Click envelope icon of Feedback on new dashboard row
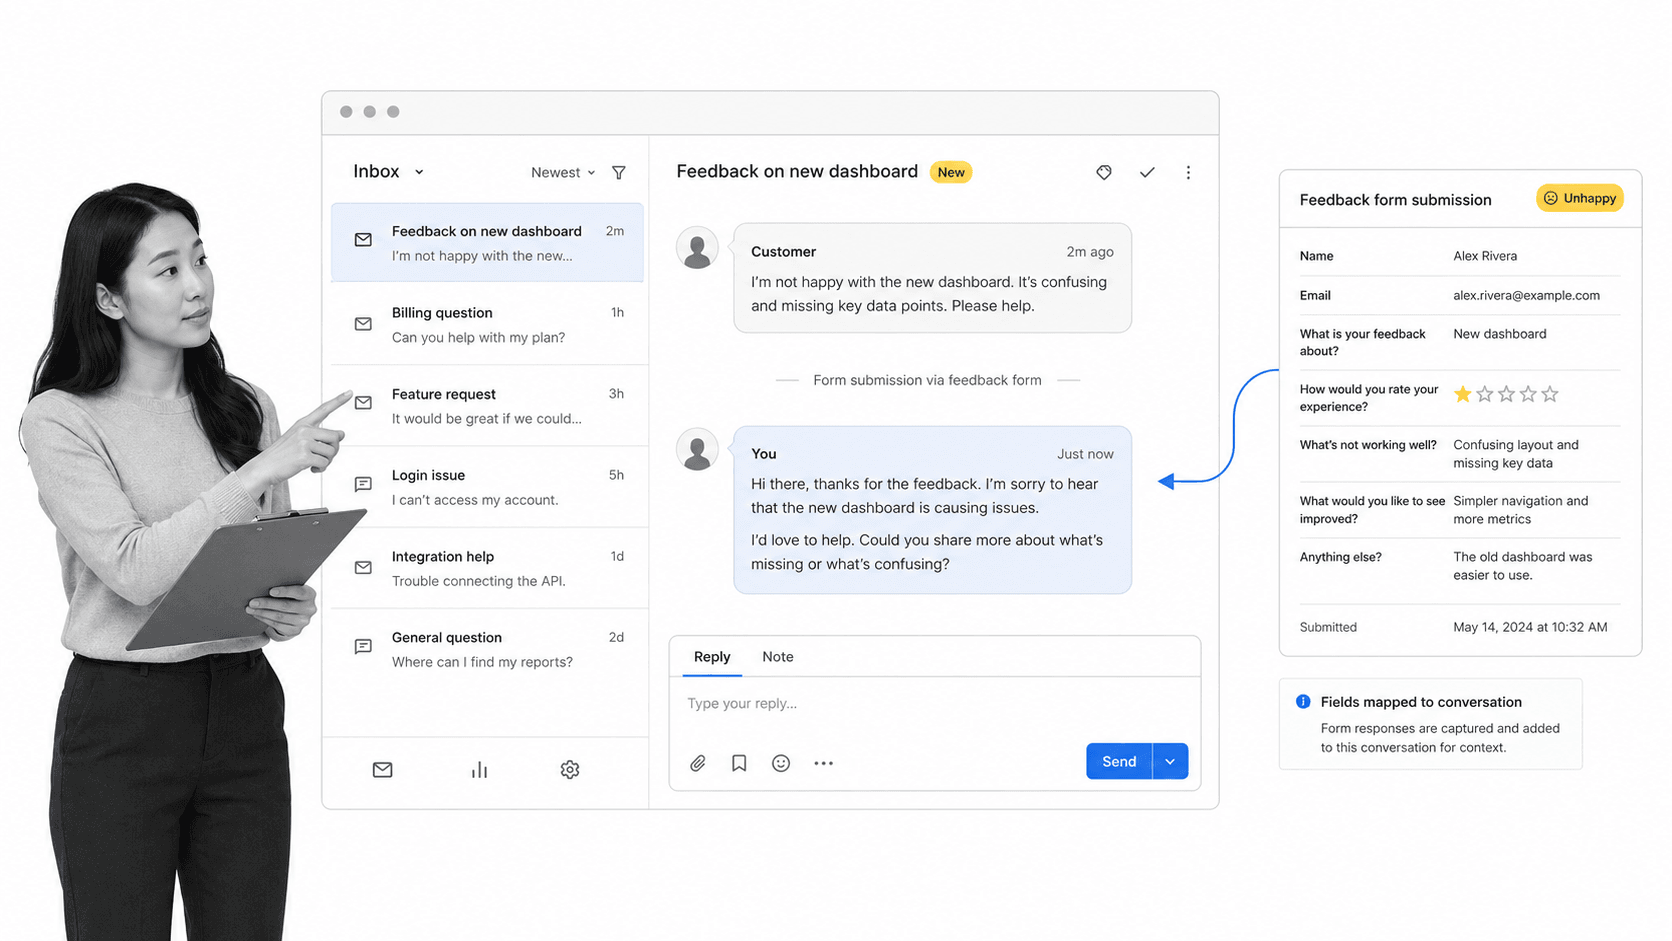This screenshot has height=941, width=1672. click(x=363, y=240)
